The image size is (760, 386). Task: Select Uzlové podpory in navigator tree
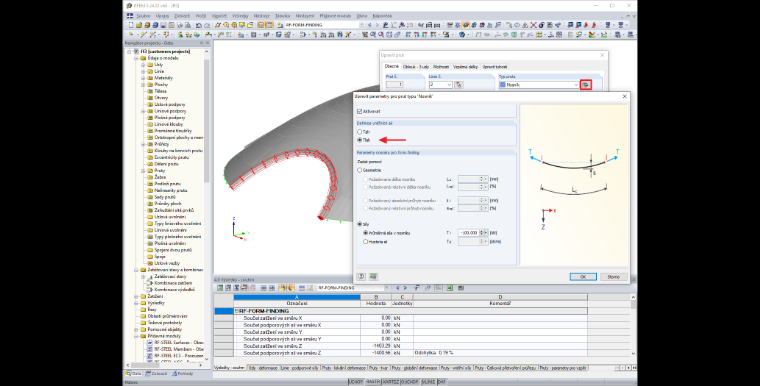tap(170, 104)
